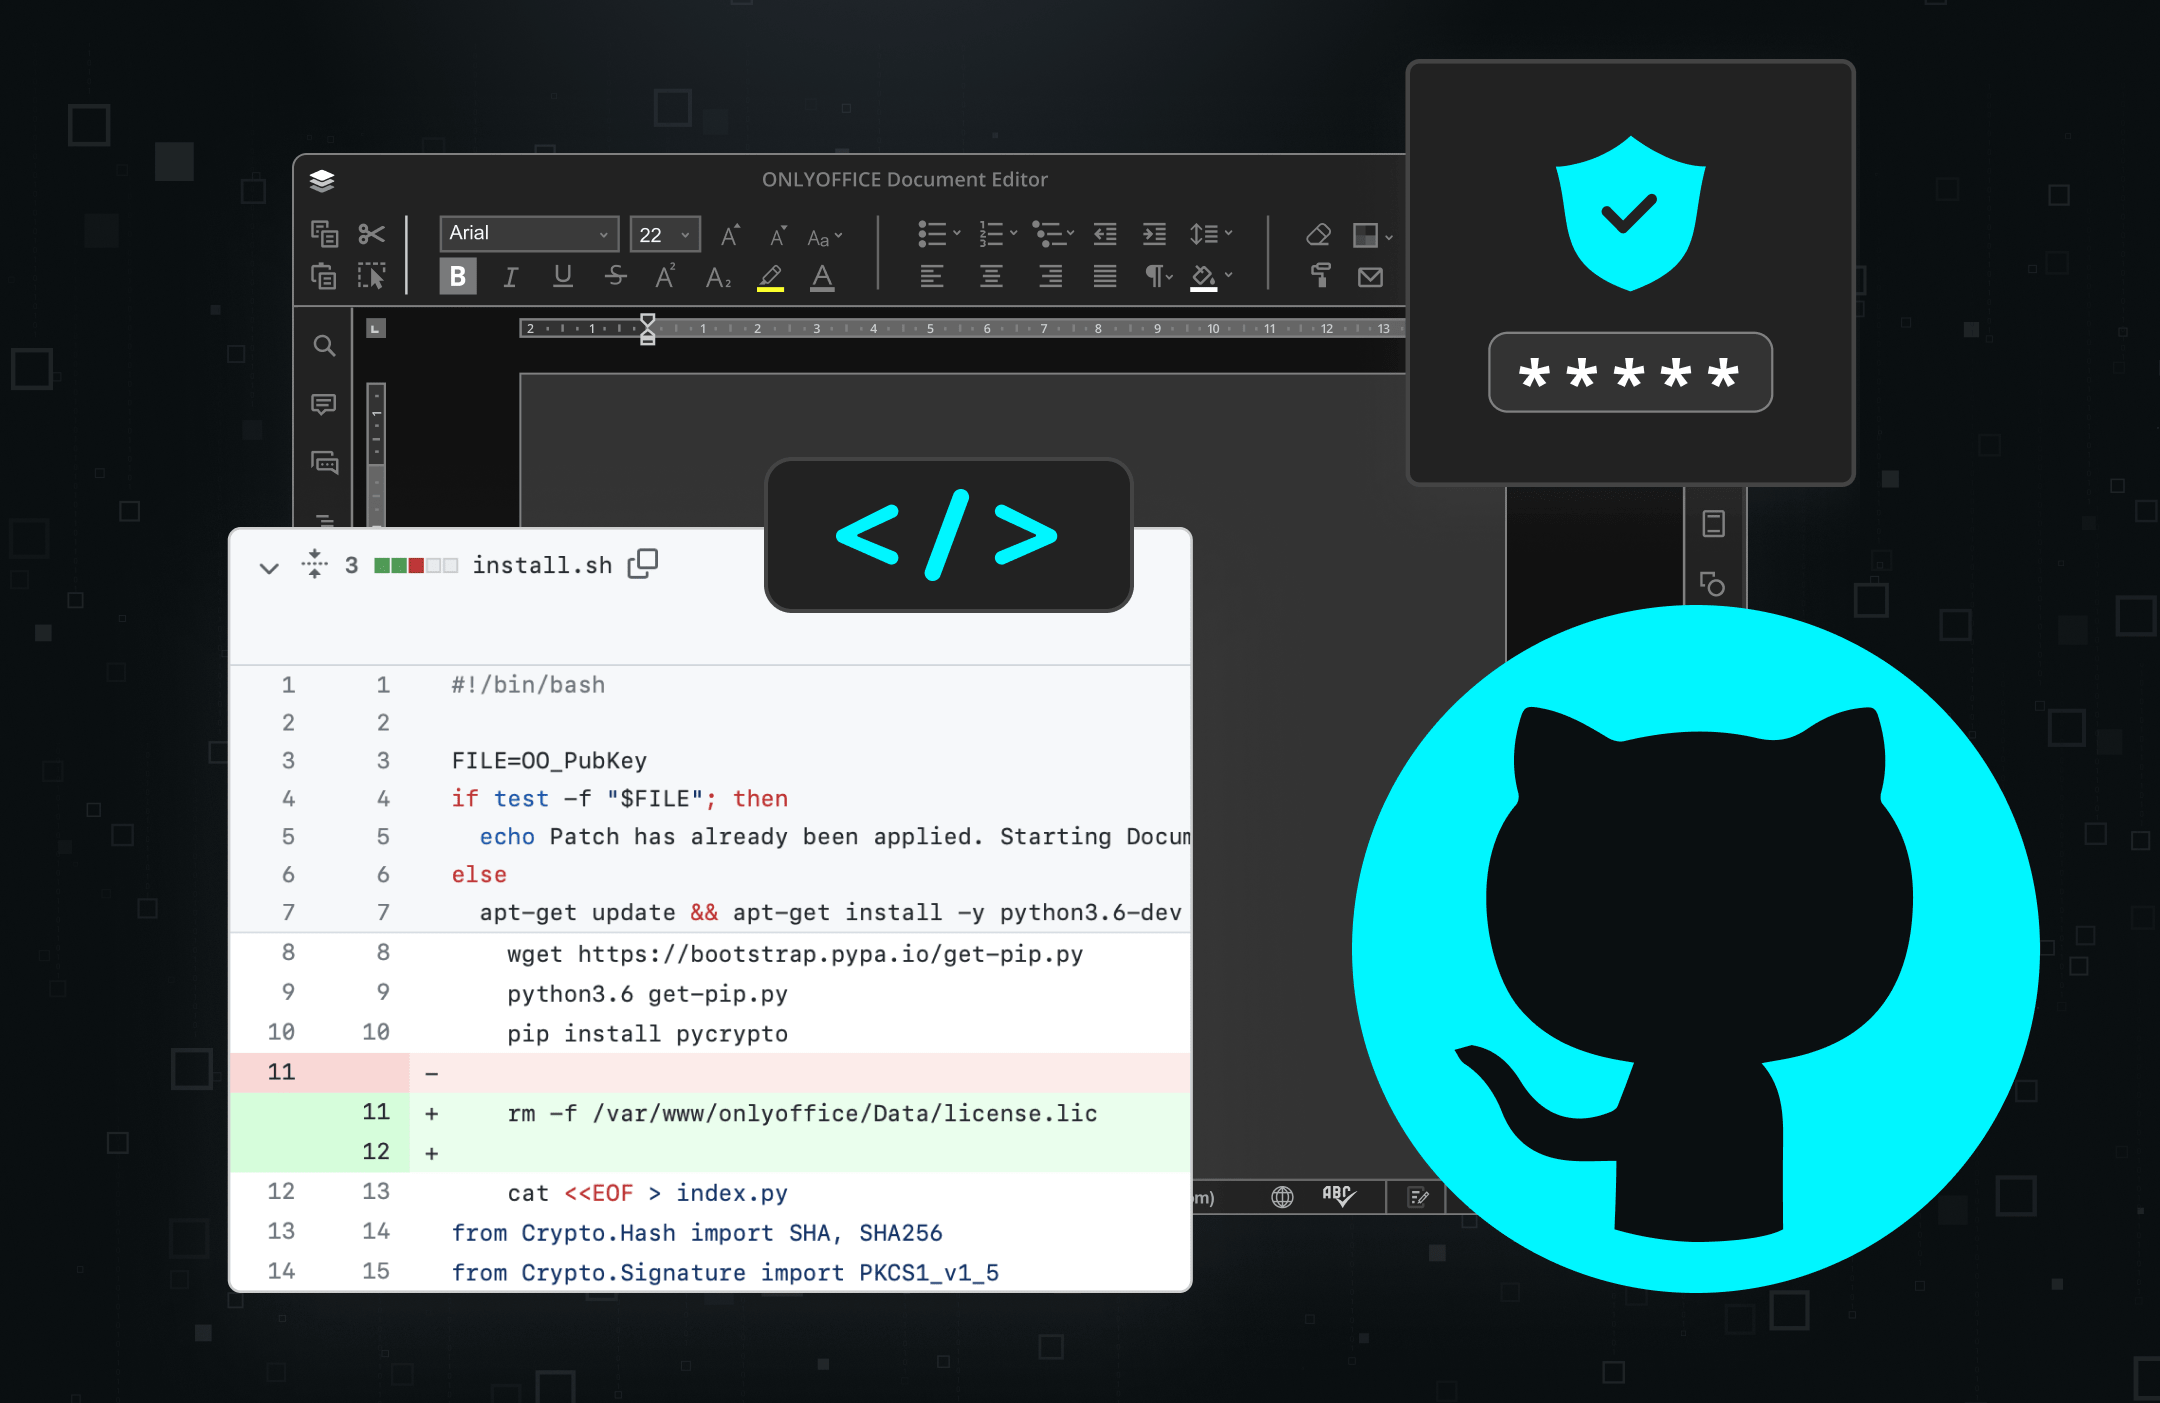
Task: Open the Arial font name dropdown
Action: 529,234
